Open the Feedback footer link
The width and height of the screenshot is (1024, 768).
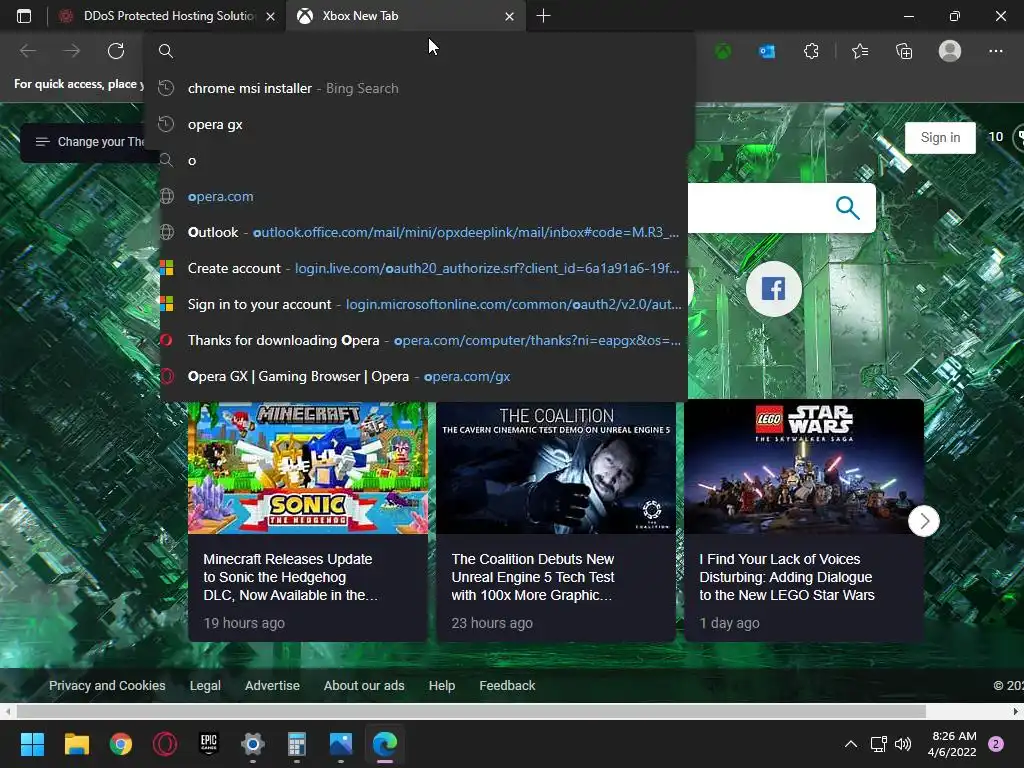[x=507, y=686]
